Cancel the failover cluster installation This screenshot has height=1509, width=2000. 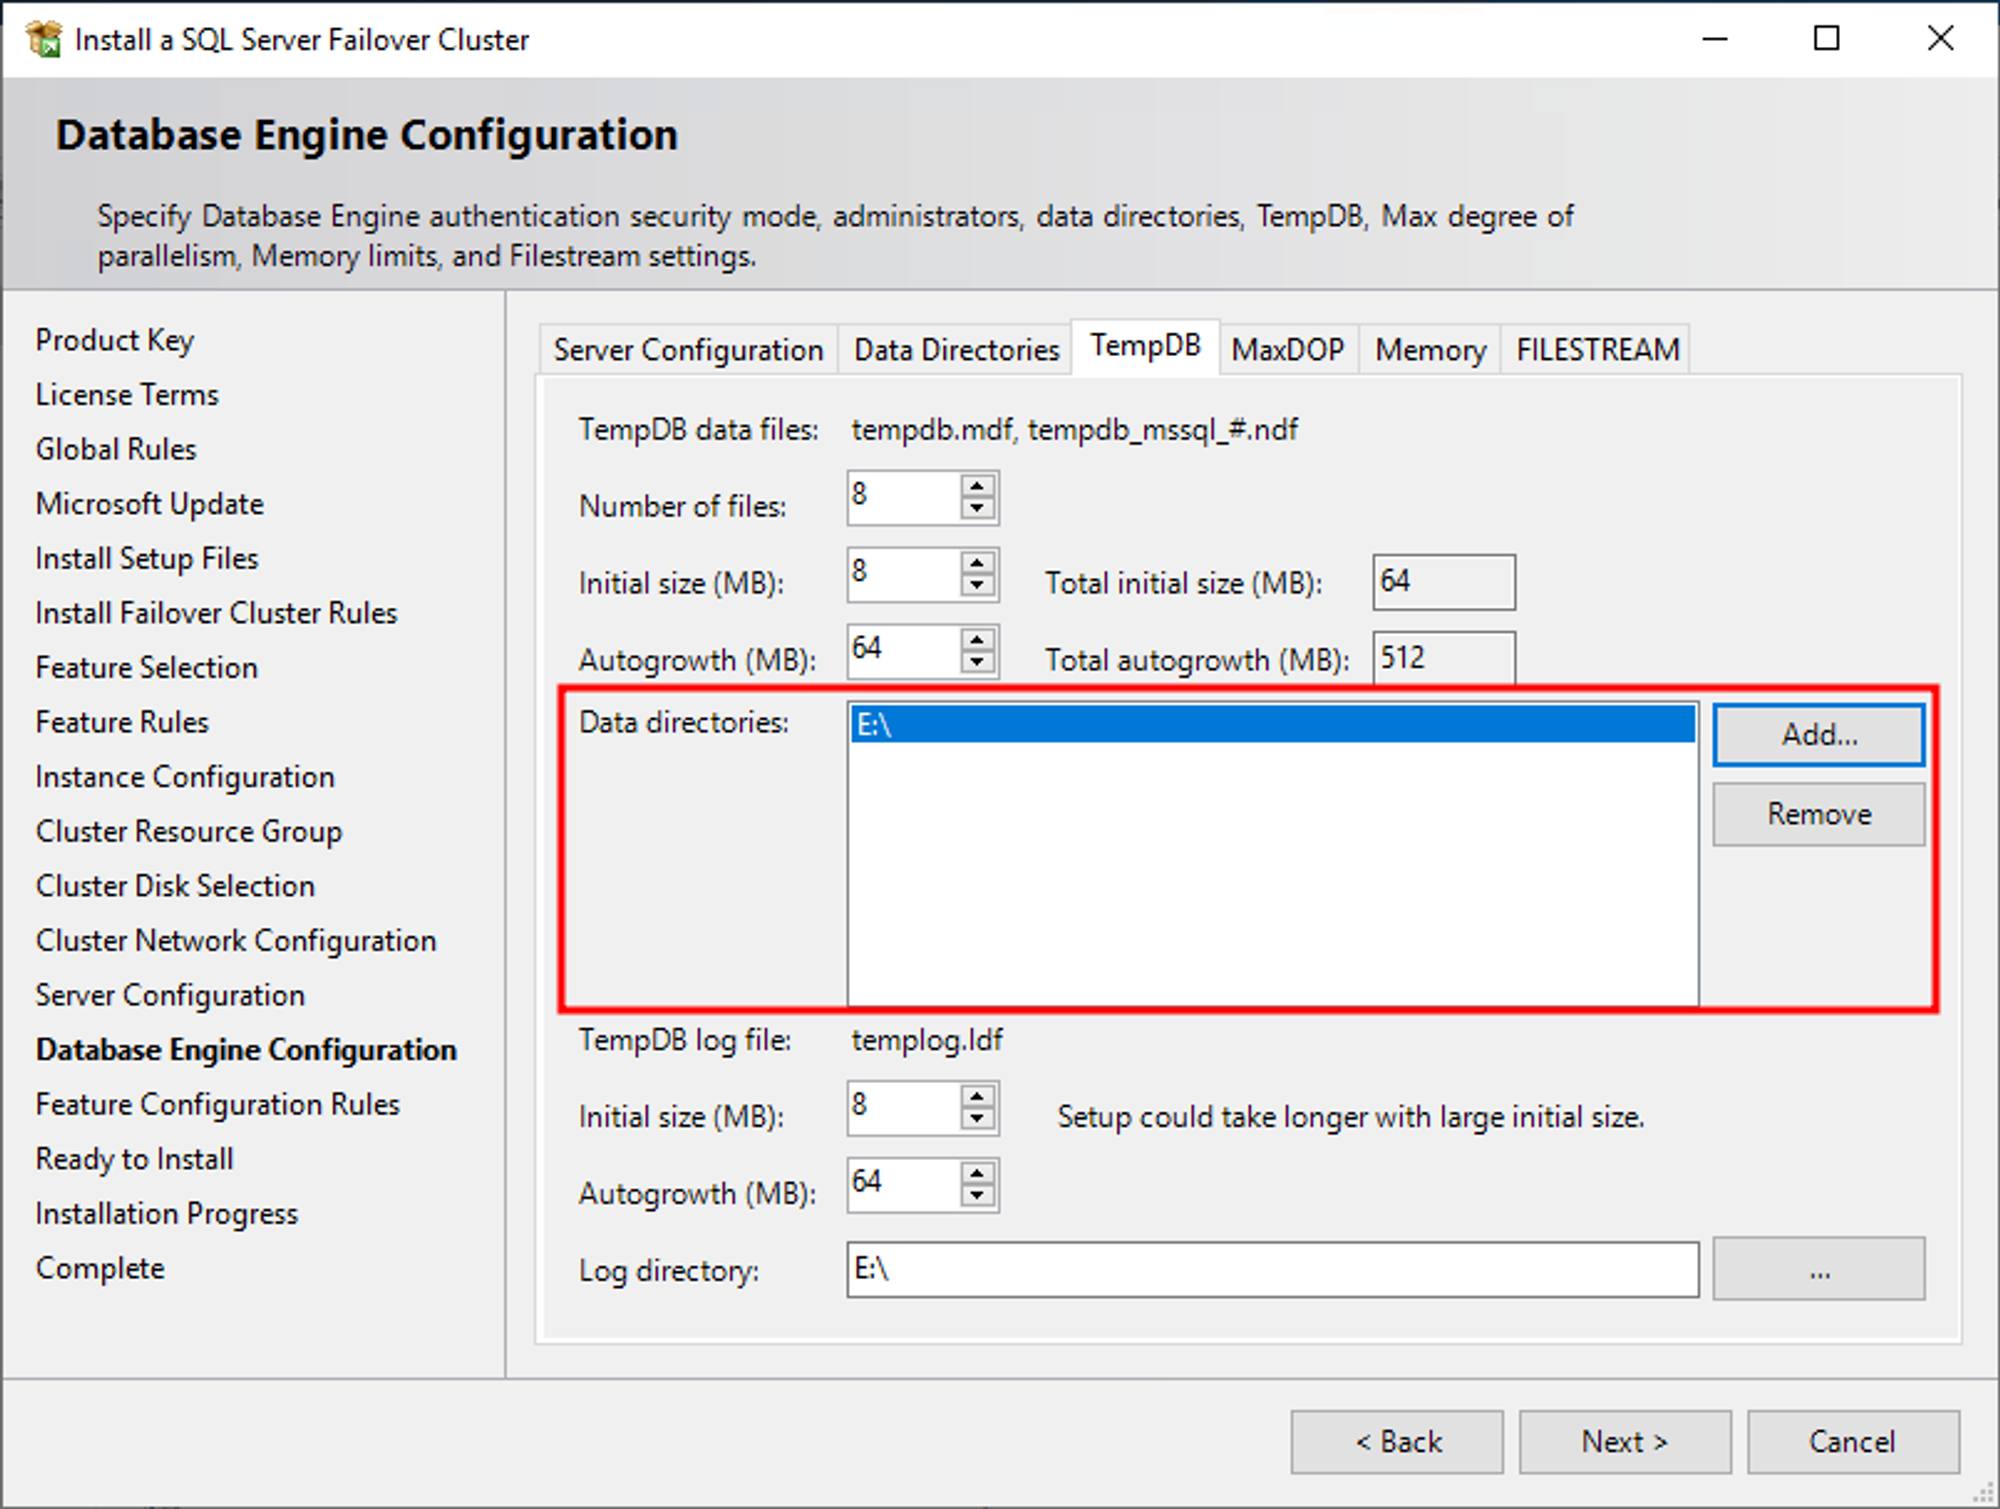(1852, 1441)
